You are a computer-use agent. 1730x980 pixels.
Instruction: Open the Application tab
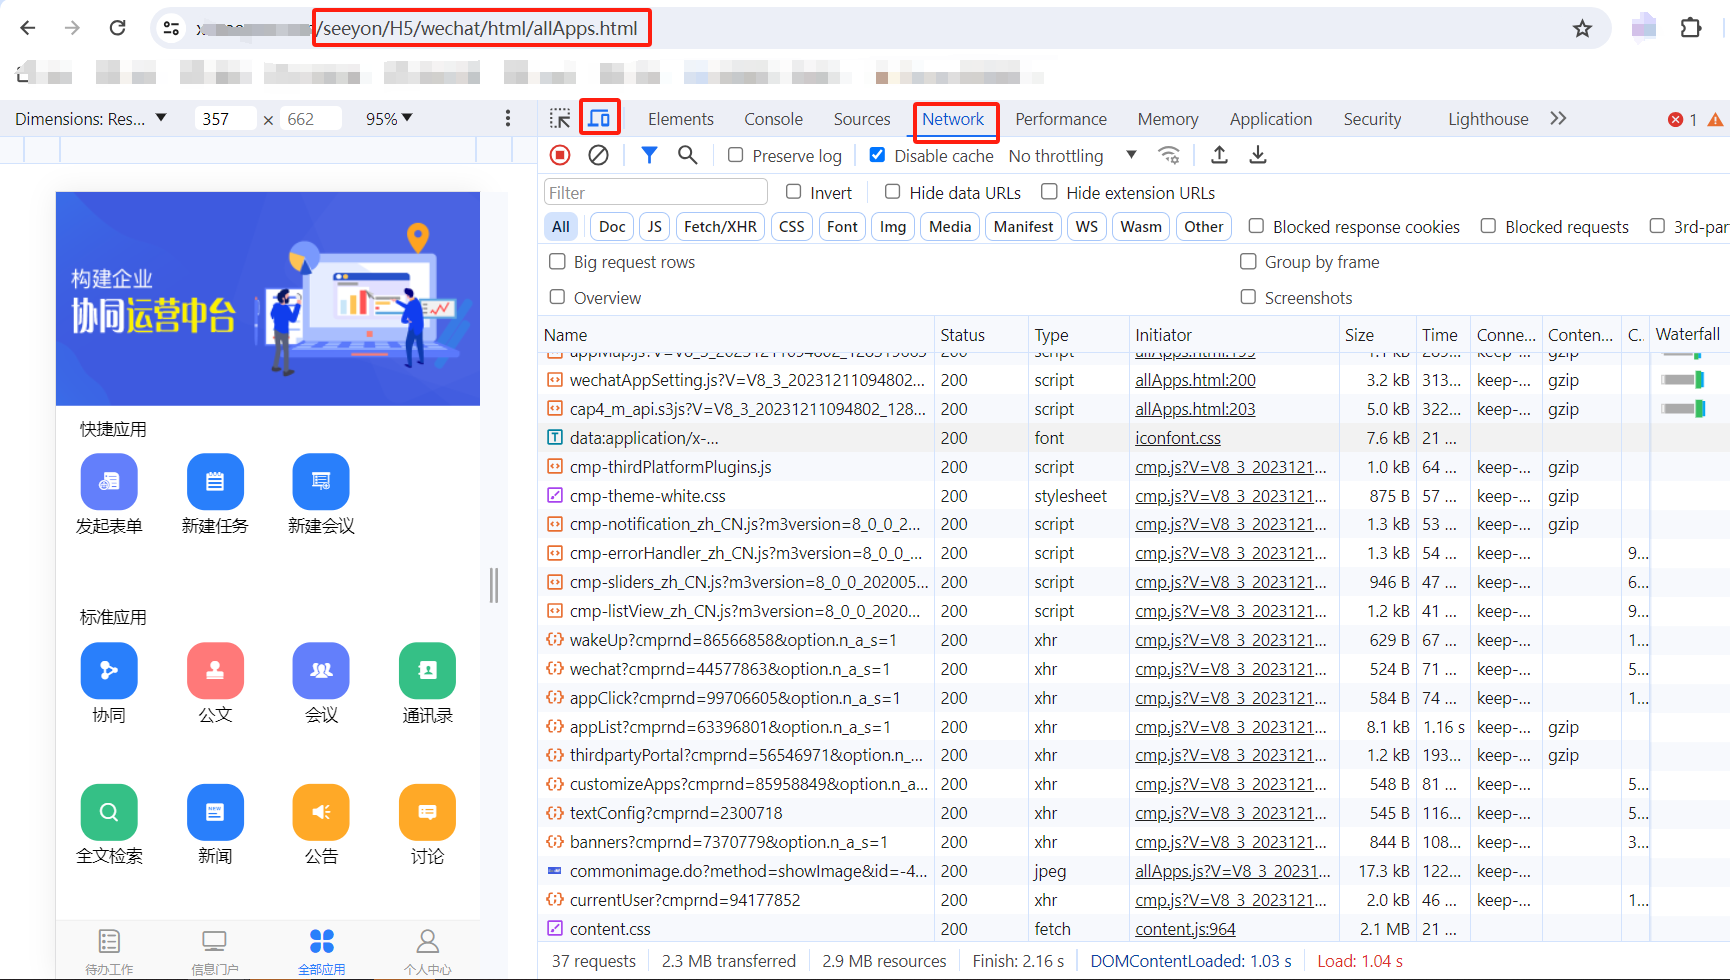[x=1270, y=119]
